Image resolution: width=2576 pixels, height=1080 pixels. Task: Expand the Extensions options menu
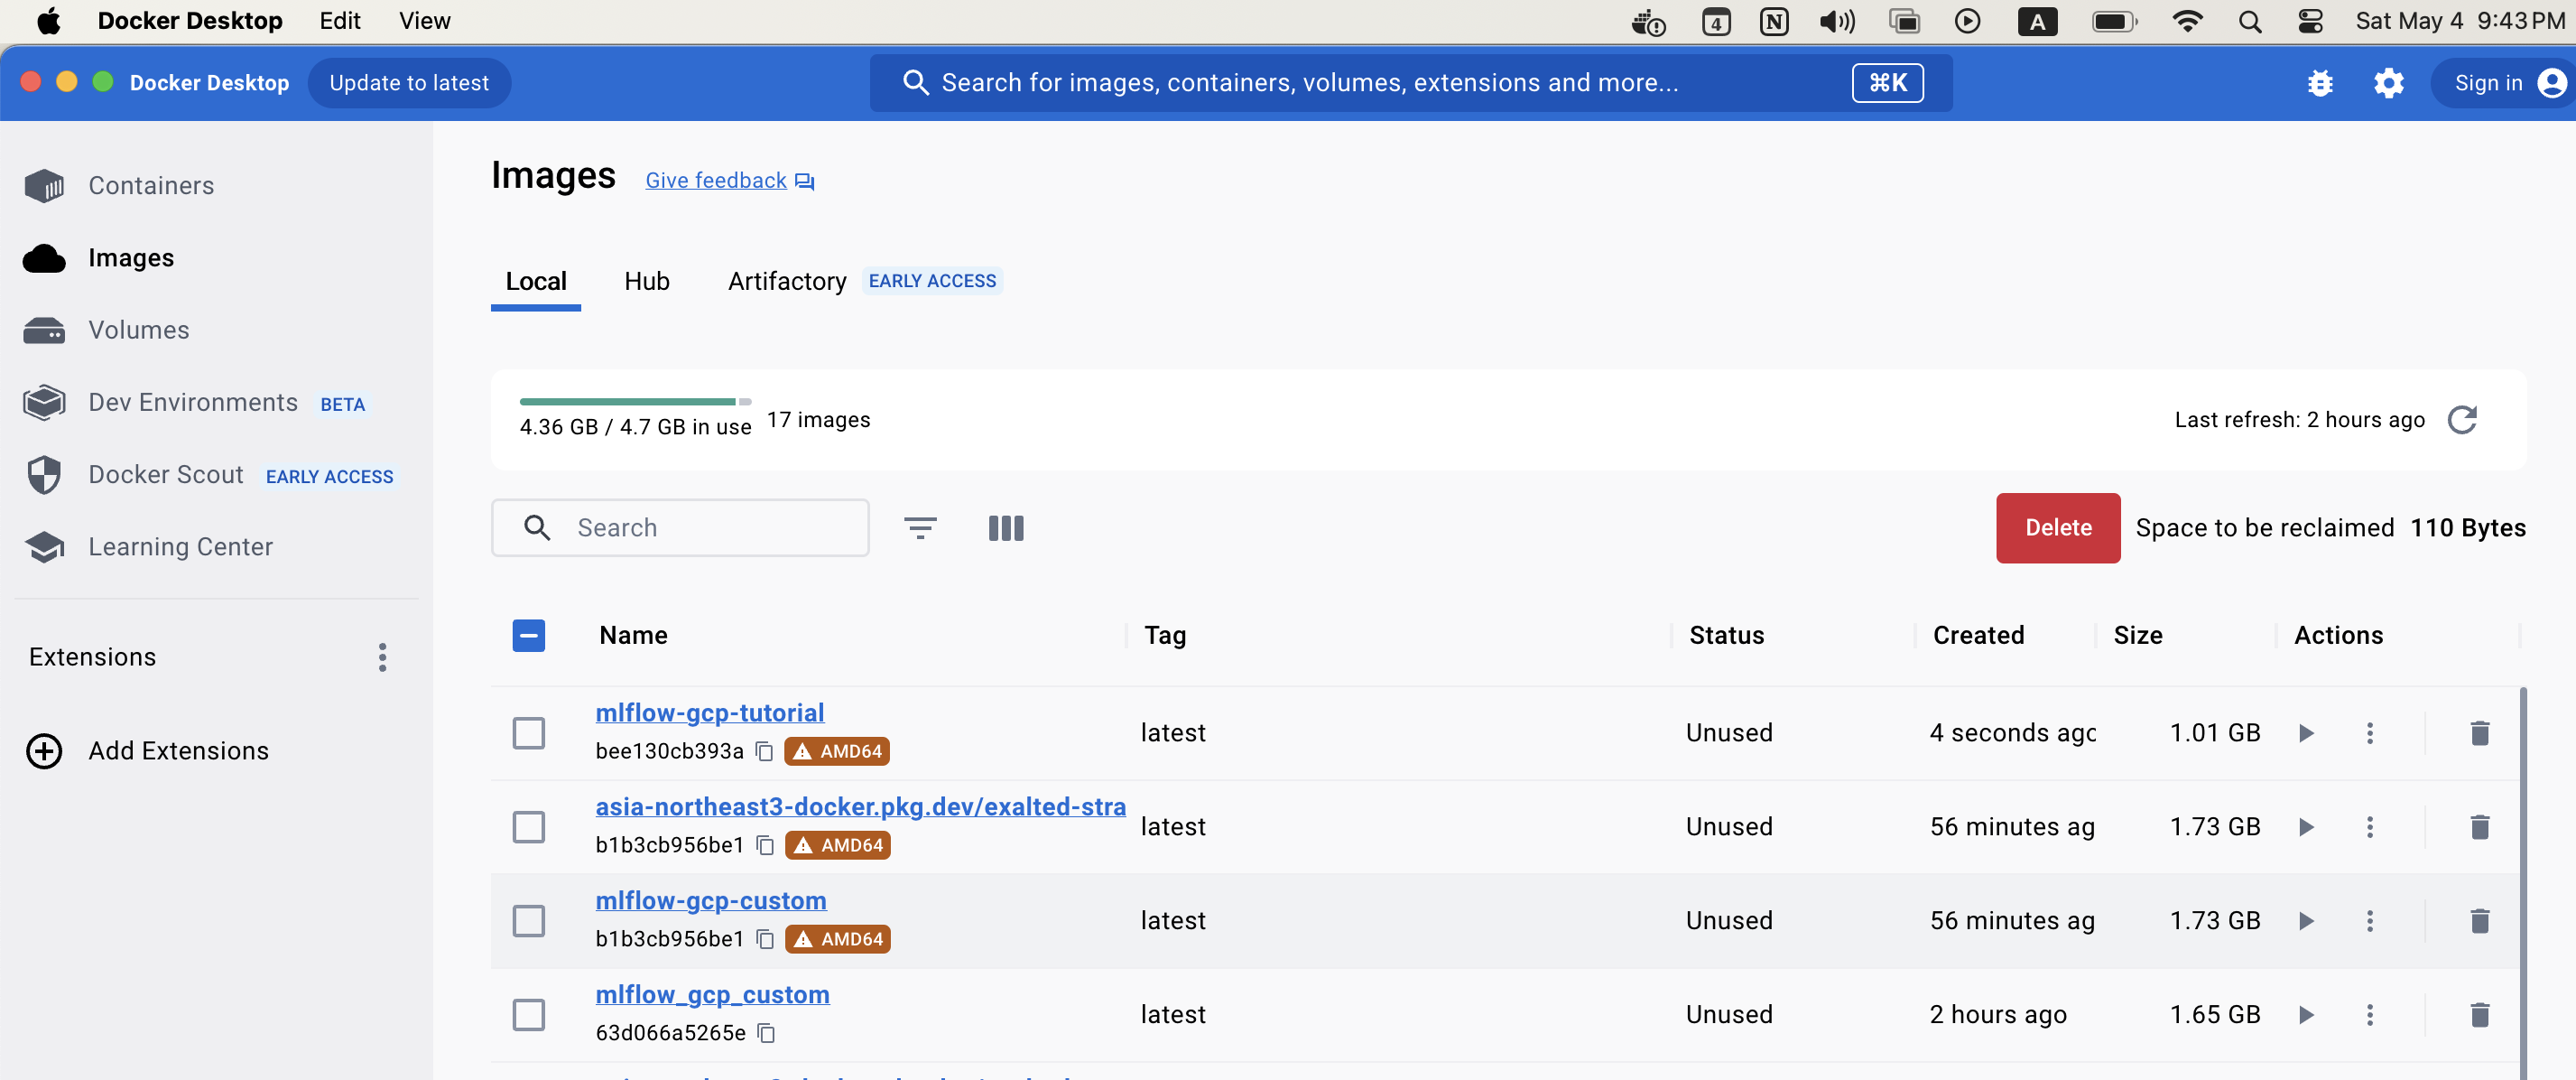click(x=382, y=657)
